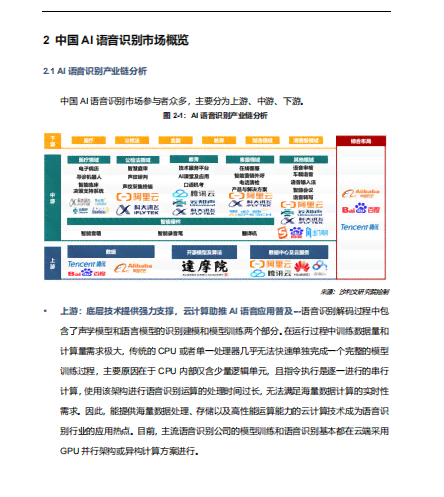Click the red 综合布局 header box
Viewport: 444px width, 497px height.
[361, 141]
